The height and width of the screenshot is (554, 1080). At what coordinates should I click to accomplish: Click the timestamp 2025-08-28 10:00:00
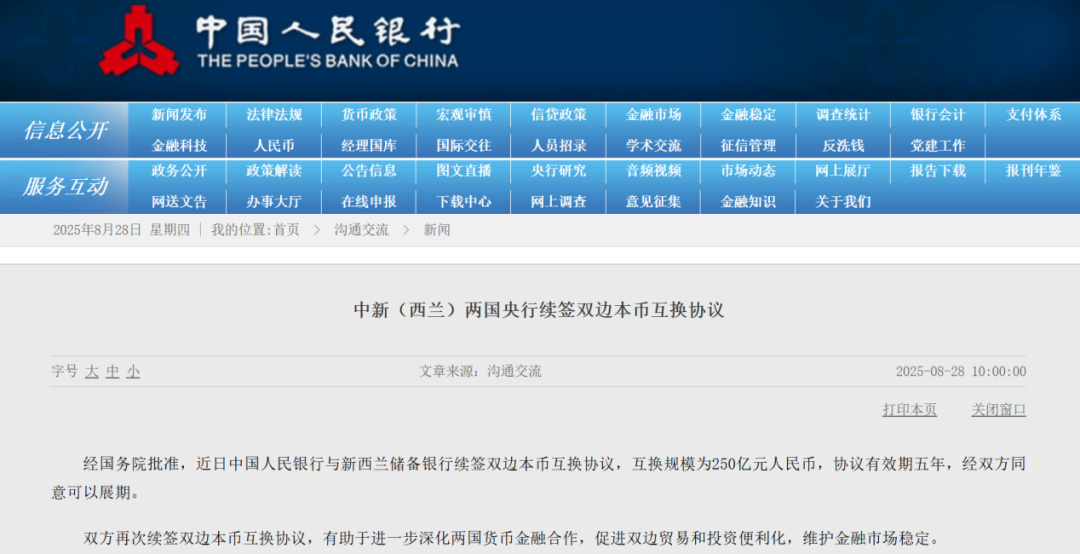coord(961,372)
